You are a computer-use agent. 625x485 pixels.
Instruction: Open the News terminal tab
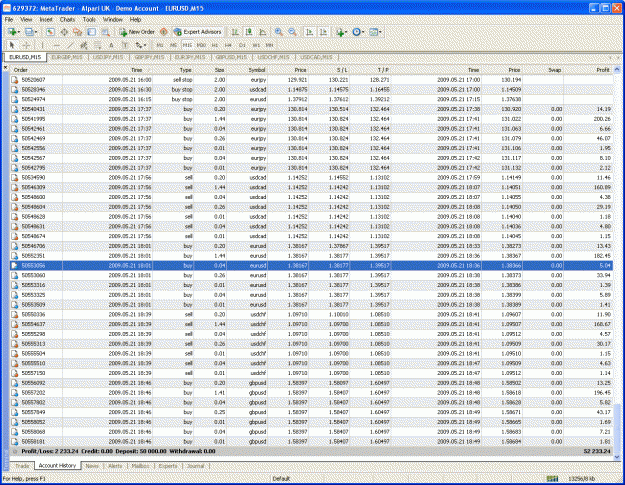pyautogui.click(x=92, y=465)
